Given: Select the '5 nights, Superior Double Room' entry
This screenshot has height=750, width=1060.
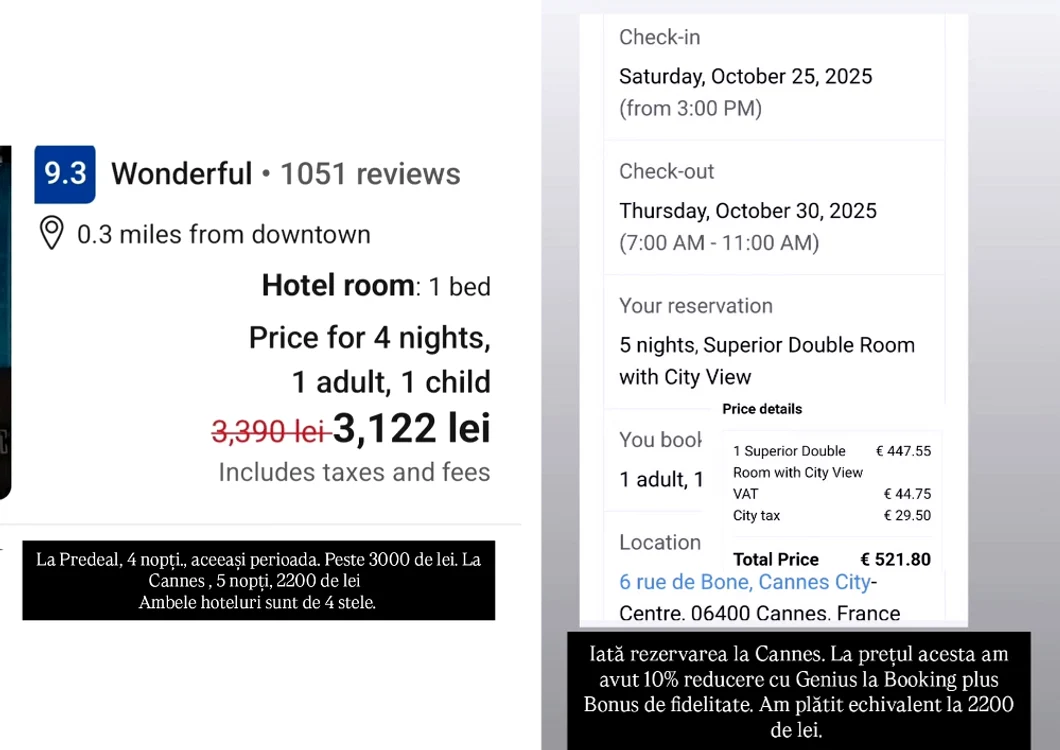Looking at the screenshot, I should pyautogui.click(x=766, y=345).
